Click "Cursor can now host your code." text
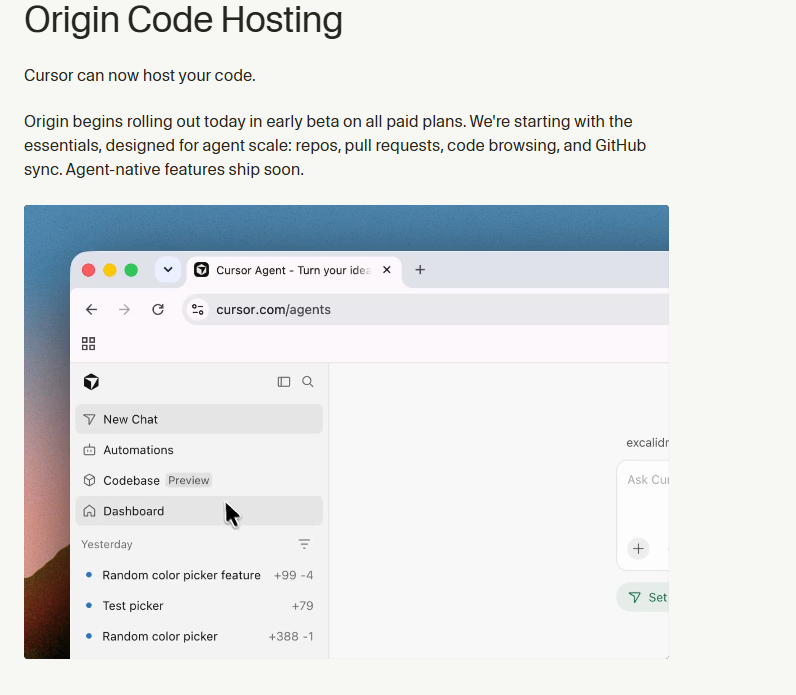This screenshot has height=695, width=796. pyautogui.click(x=140, y=76)
